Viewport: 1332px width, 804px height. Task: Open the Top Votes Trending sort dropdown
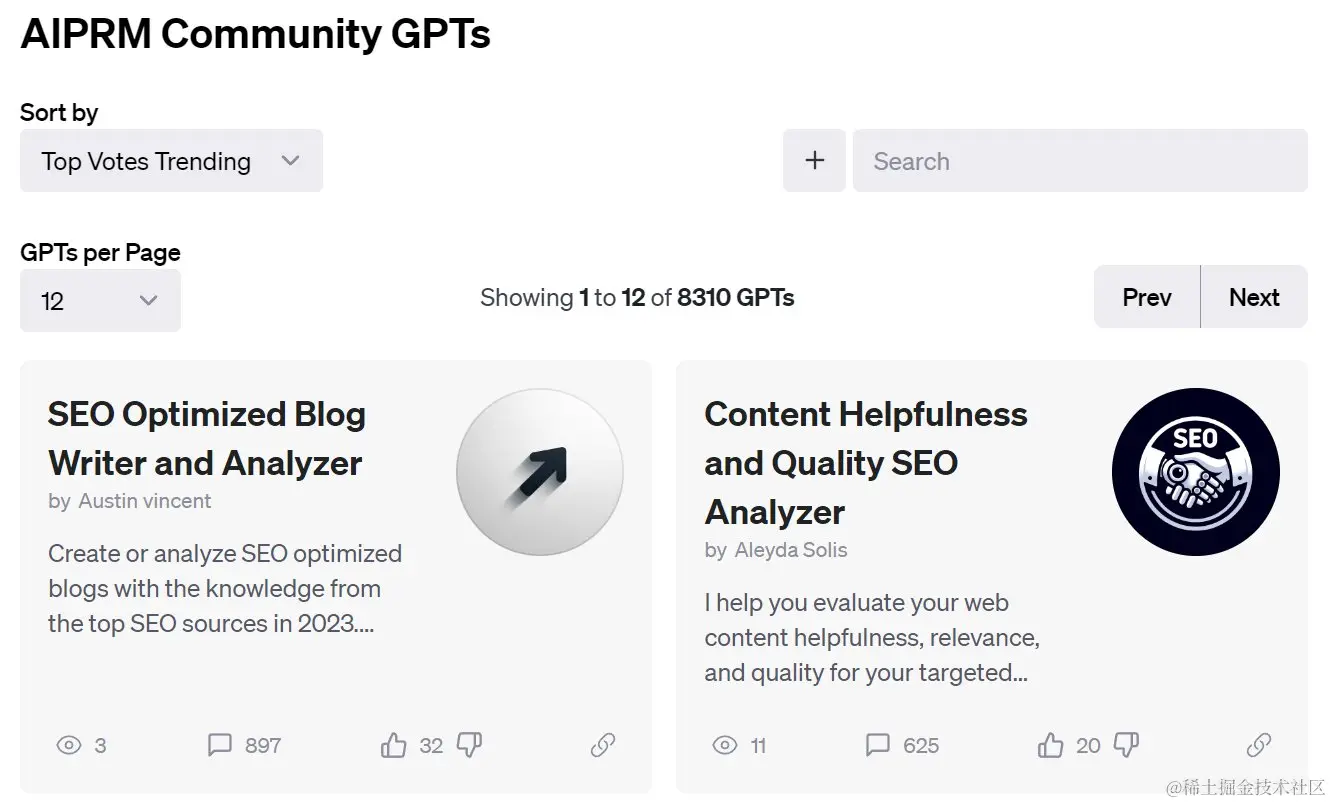[x=171, y=160]
